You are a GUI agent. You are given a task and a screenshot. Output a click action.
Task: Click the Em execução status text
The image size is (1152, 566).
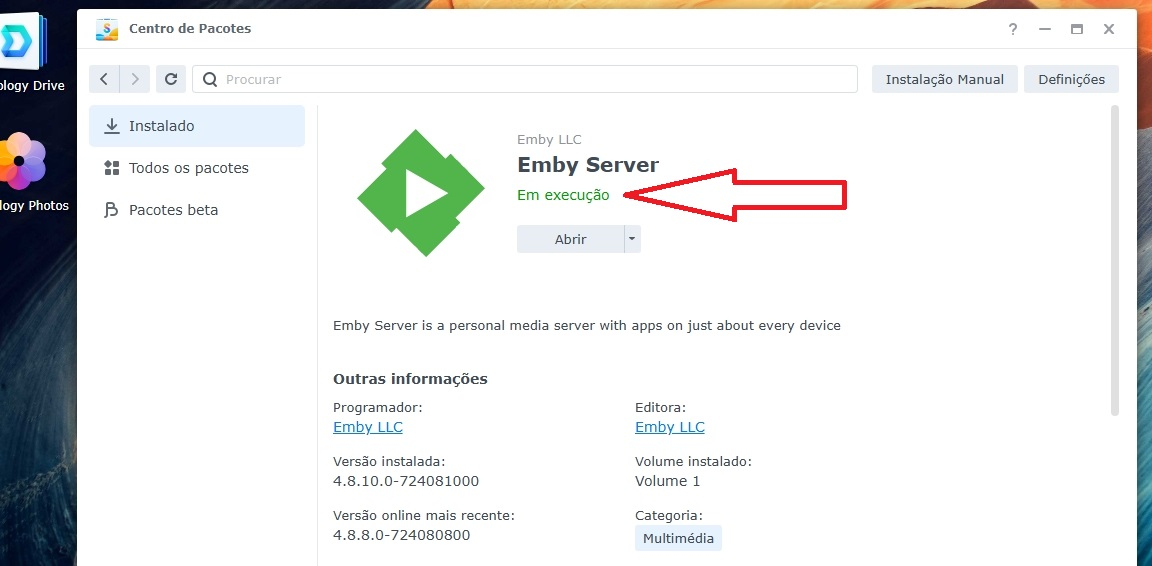click(563, 196)
